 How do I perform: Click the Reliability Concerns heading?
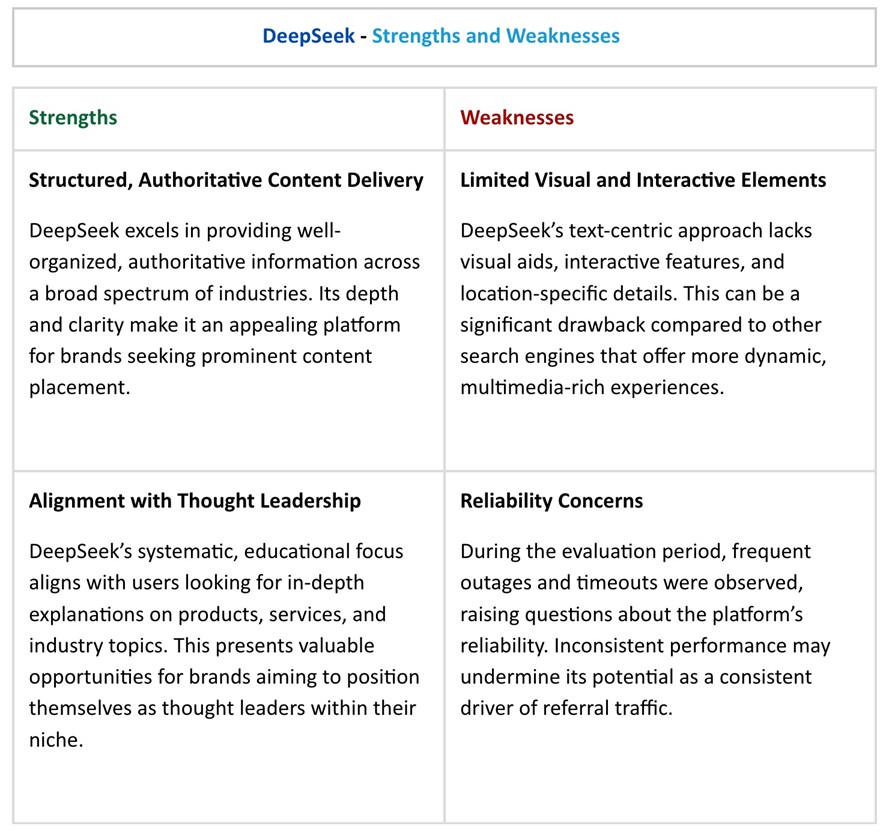[x=551, y=501]
